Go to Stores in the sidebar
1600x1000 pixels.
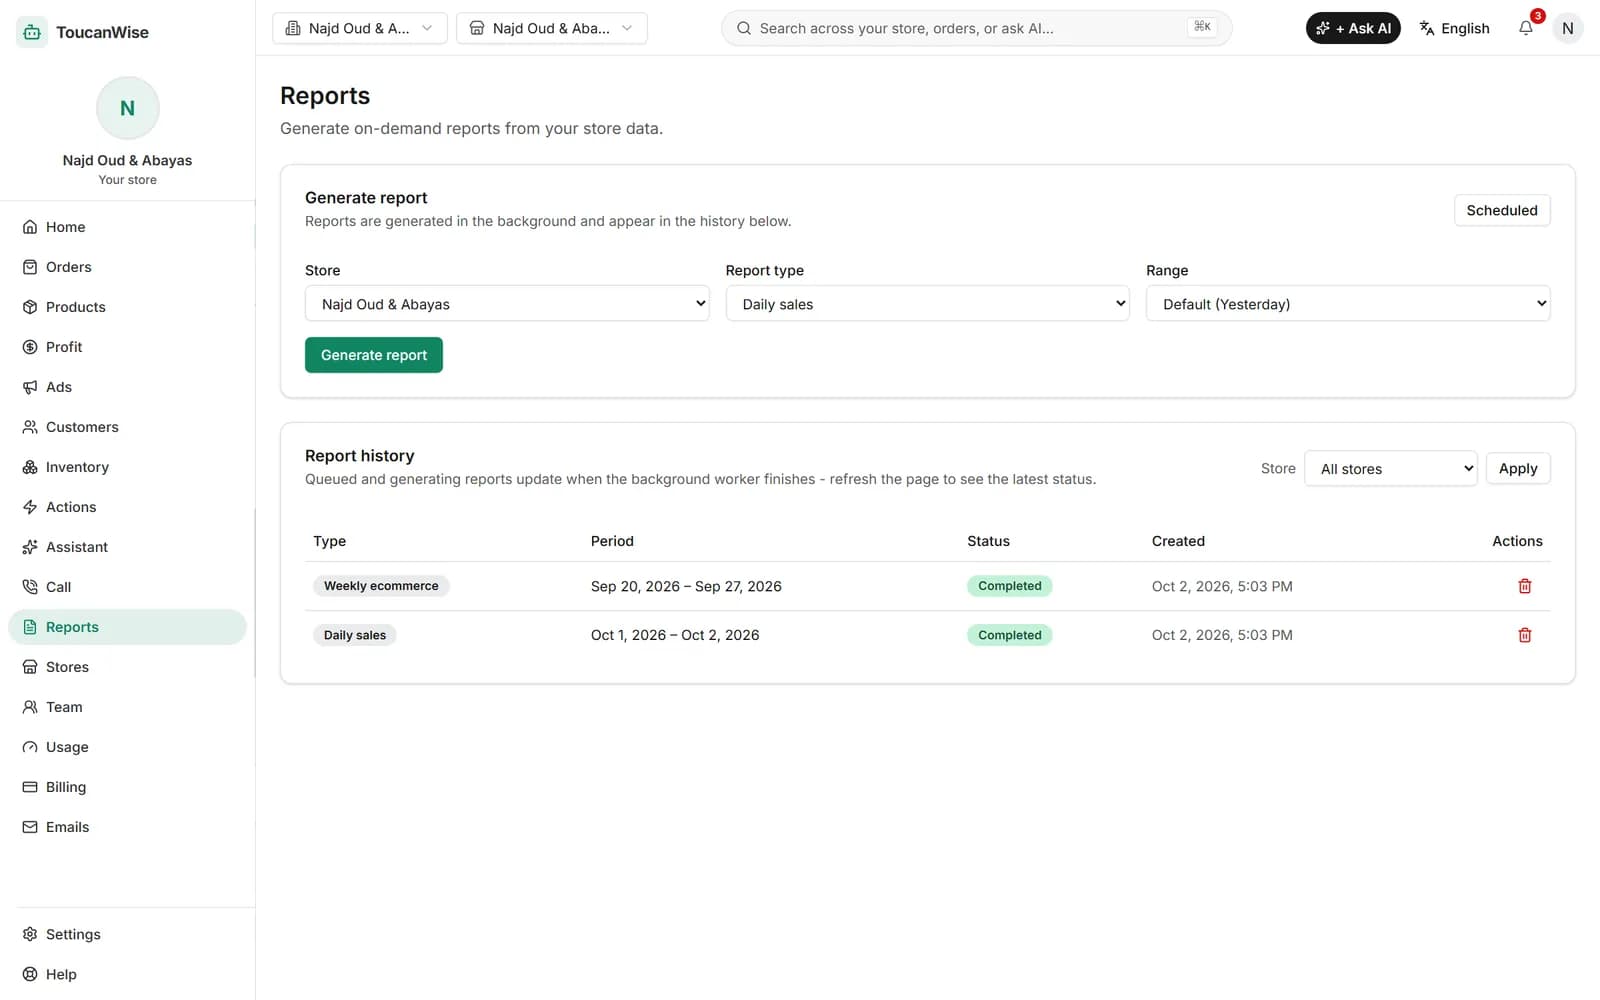click(x=127, y=667)
